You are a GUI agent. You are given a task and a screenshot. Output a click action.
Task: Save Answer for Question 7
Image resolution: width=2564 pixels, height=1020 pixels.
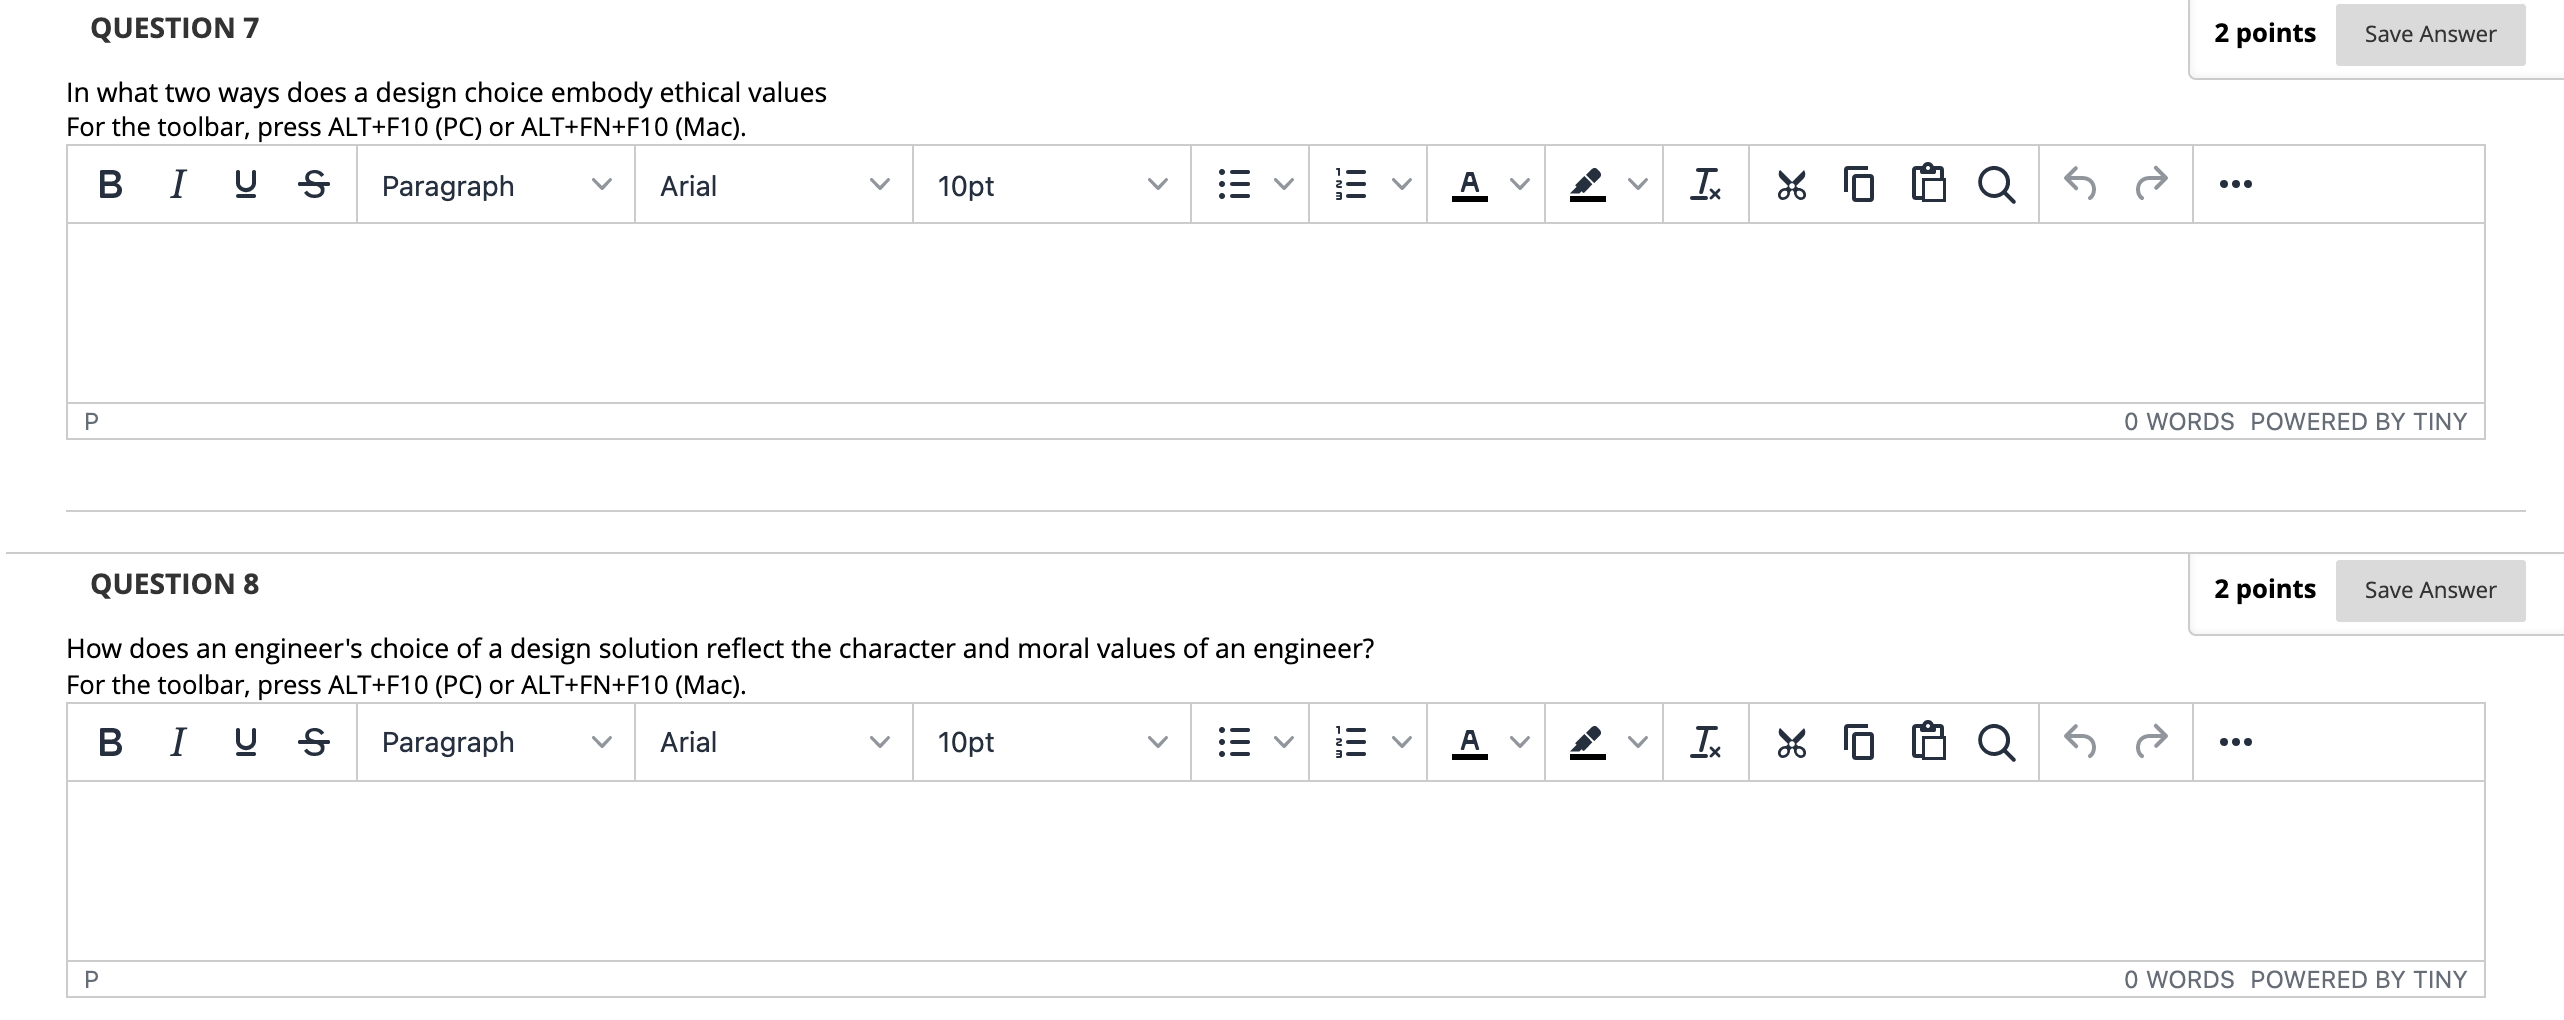tap(2430, 35)
